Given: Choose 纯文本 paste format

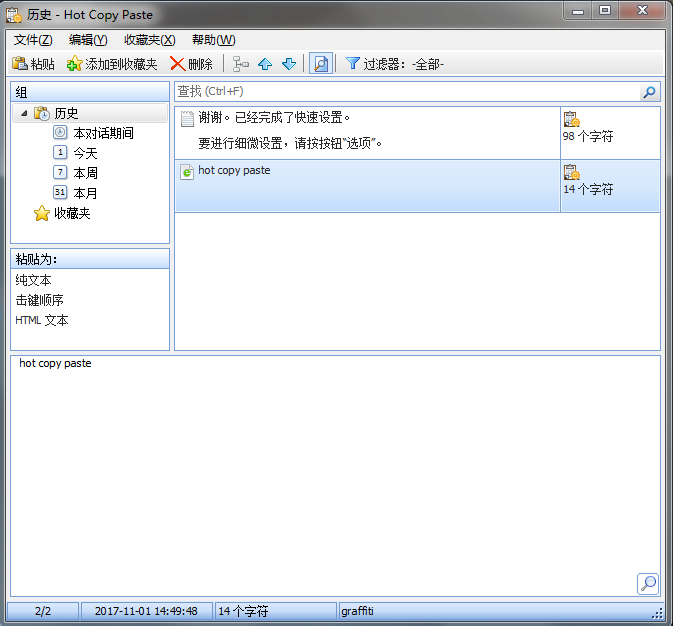Looking at the screenshot, I should 33,280.
